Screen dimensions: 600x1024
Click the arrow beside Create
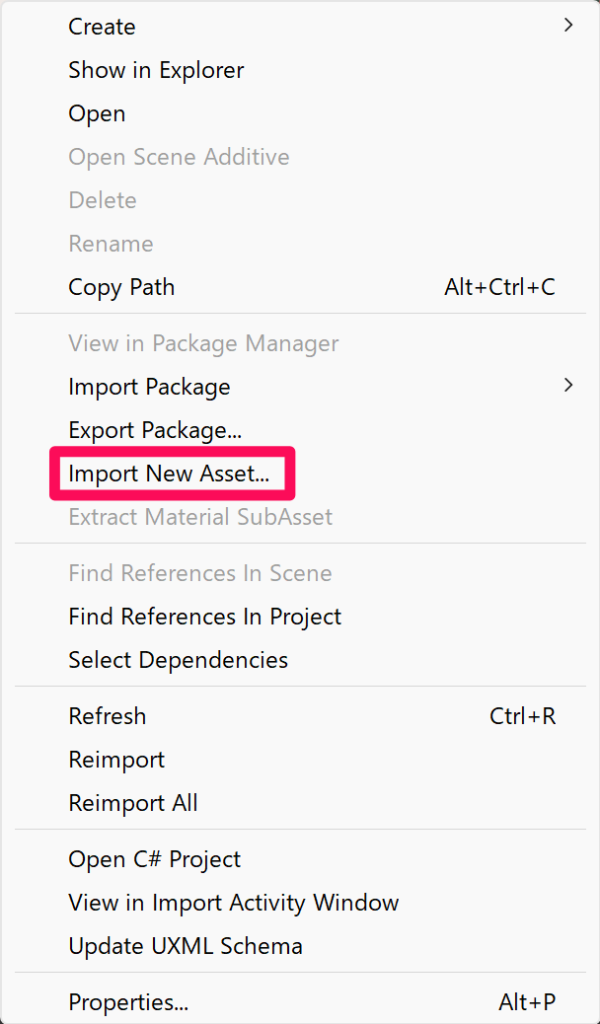point(568,25)
